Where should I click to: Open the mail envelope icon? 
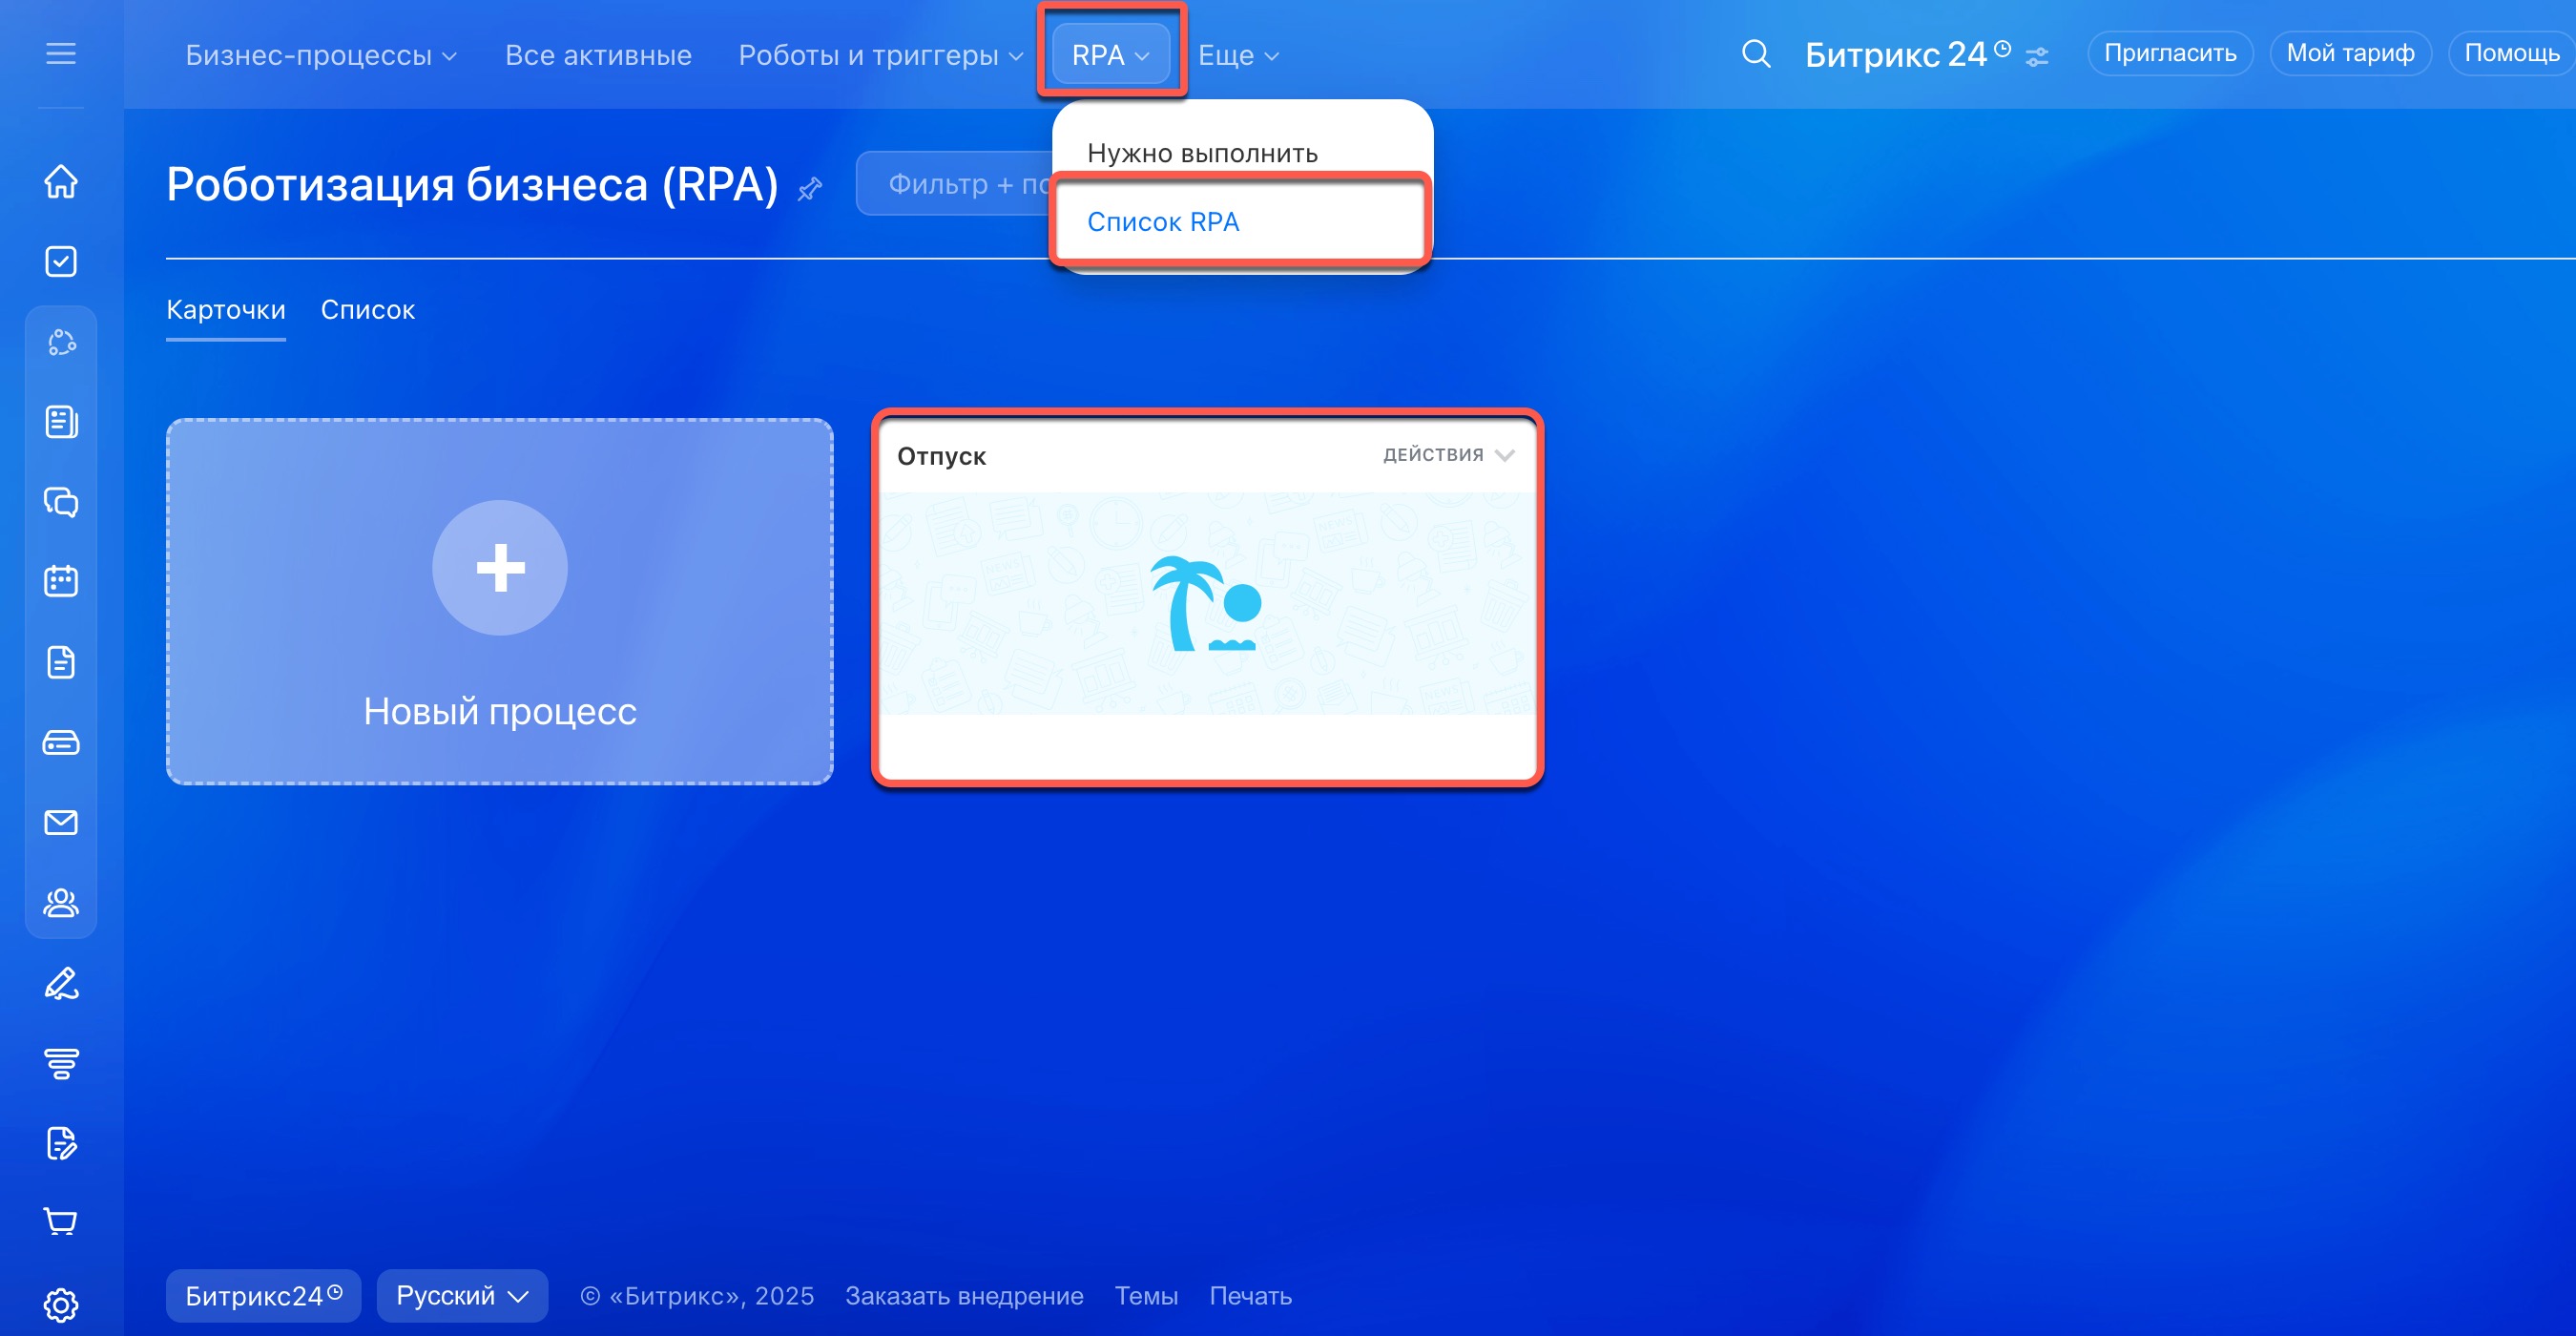tap(61, 822)
